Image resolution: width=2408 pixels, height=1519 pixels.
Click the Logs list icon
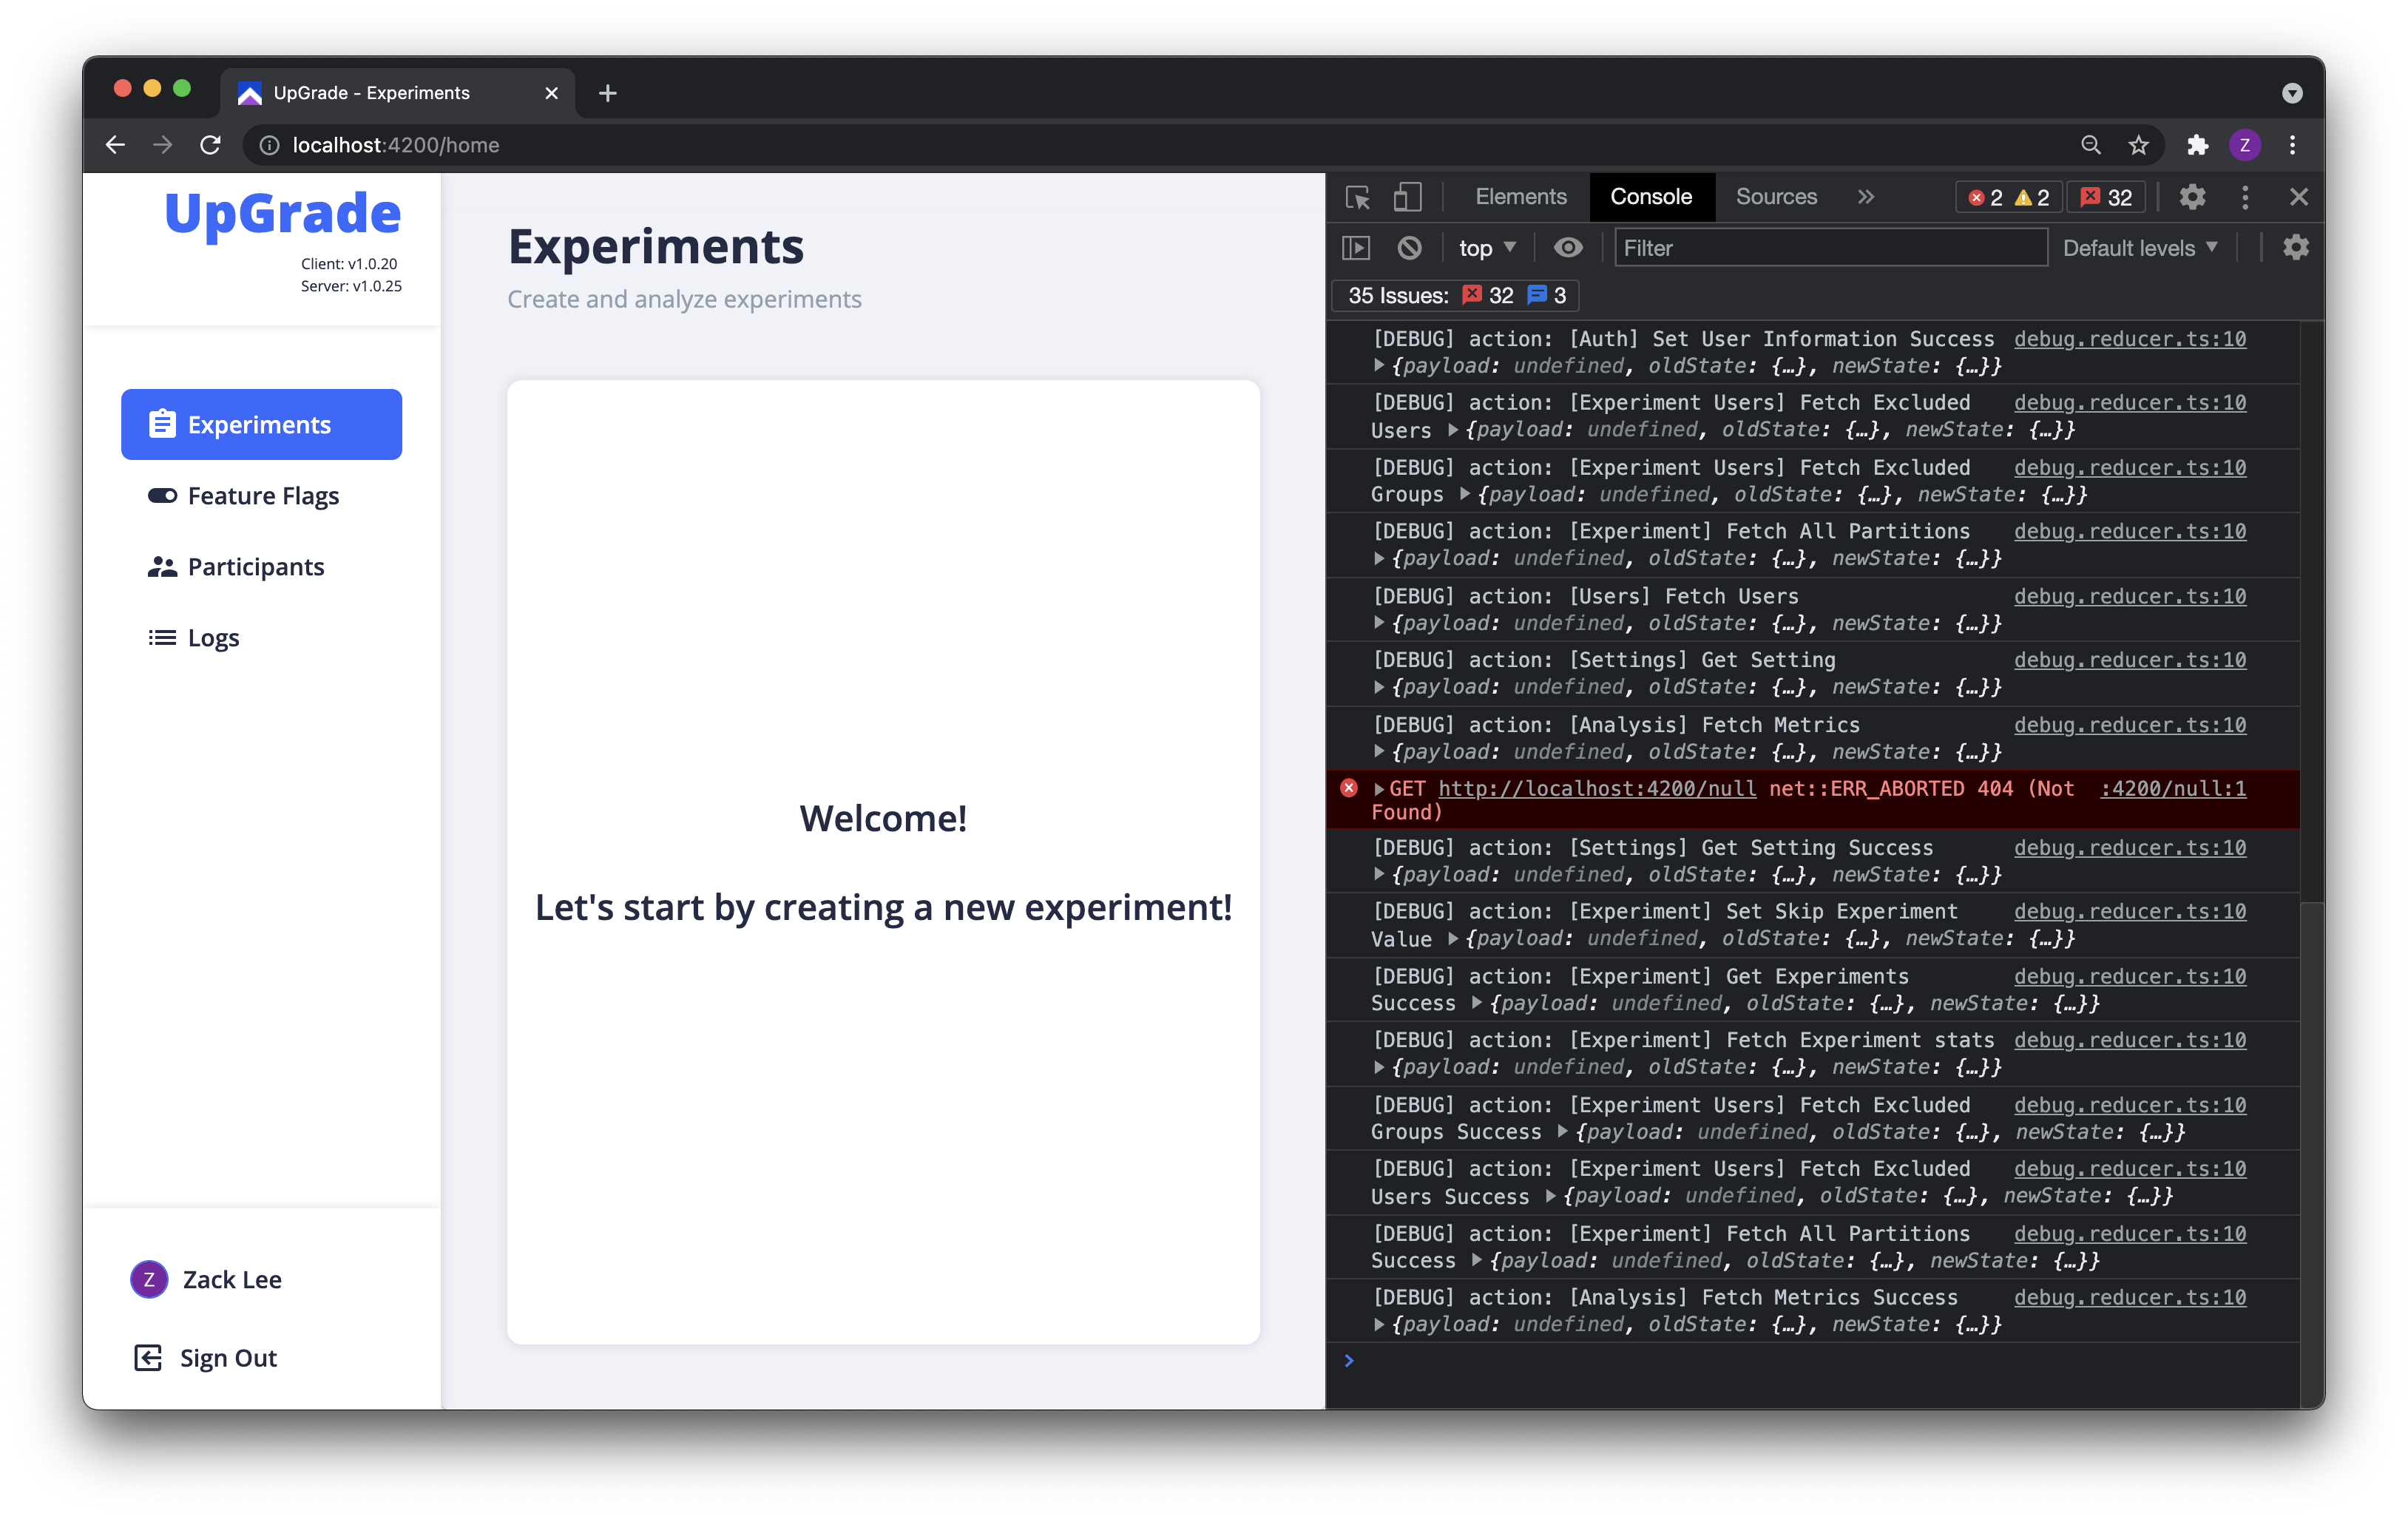161,637
